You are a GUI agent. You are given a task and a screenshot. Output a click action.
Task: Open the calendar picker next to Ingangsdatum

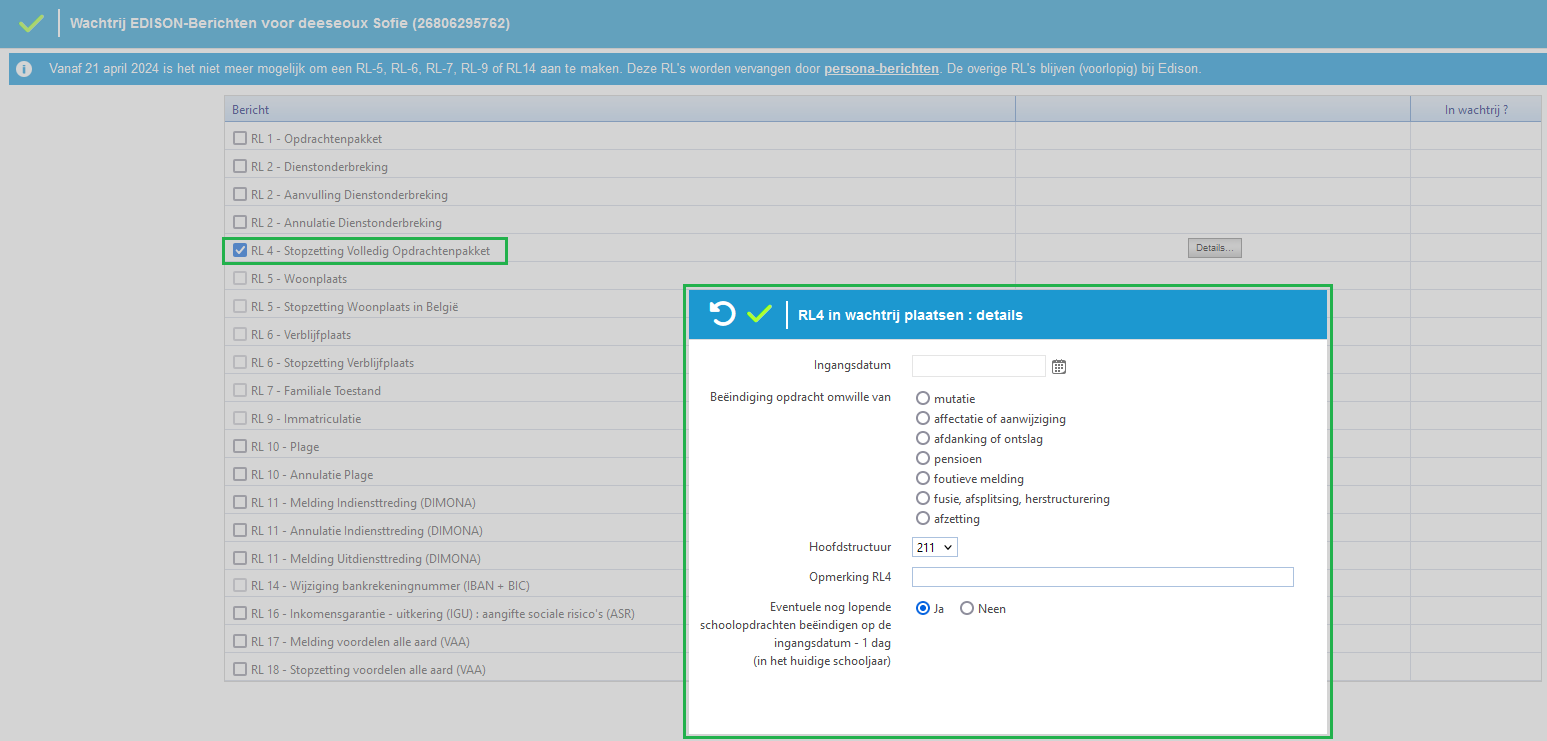[1059, 366]
